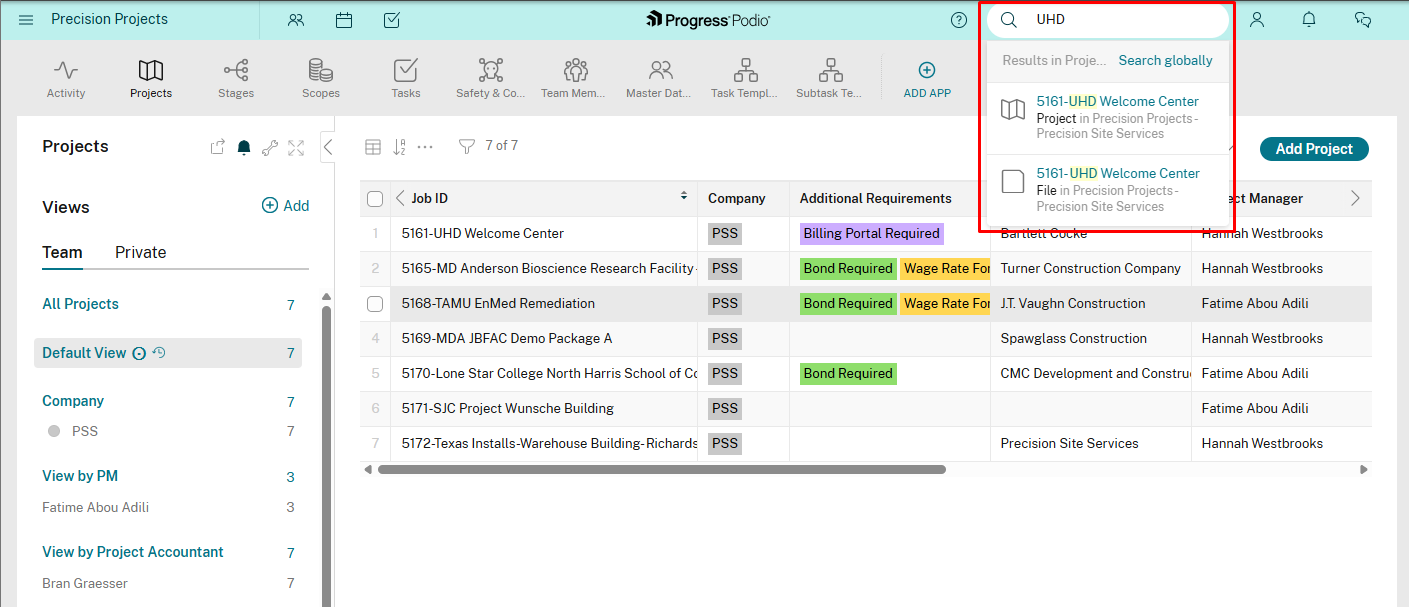Click the Search globally link

coord(1165,60)
